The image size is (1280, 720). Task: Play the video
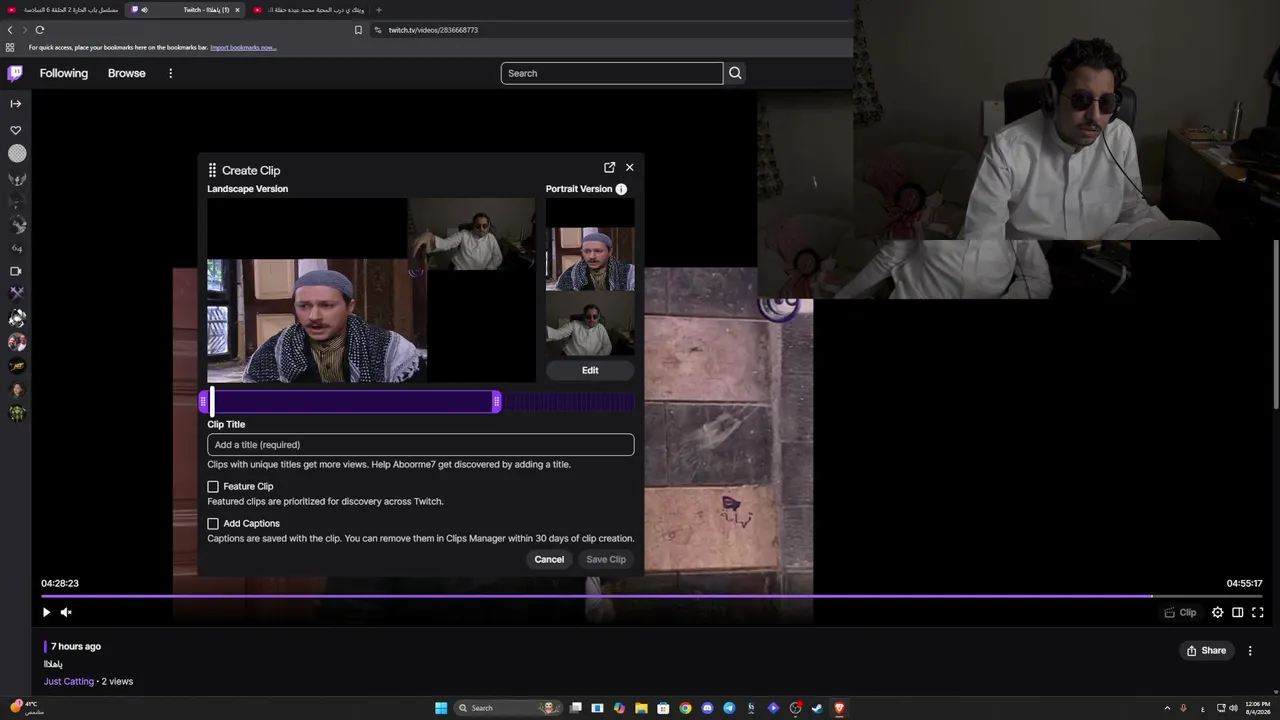pos(46,612)
